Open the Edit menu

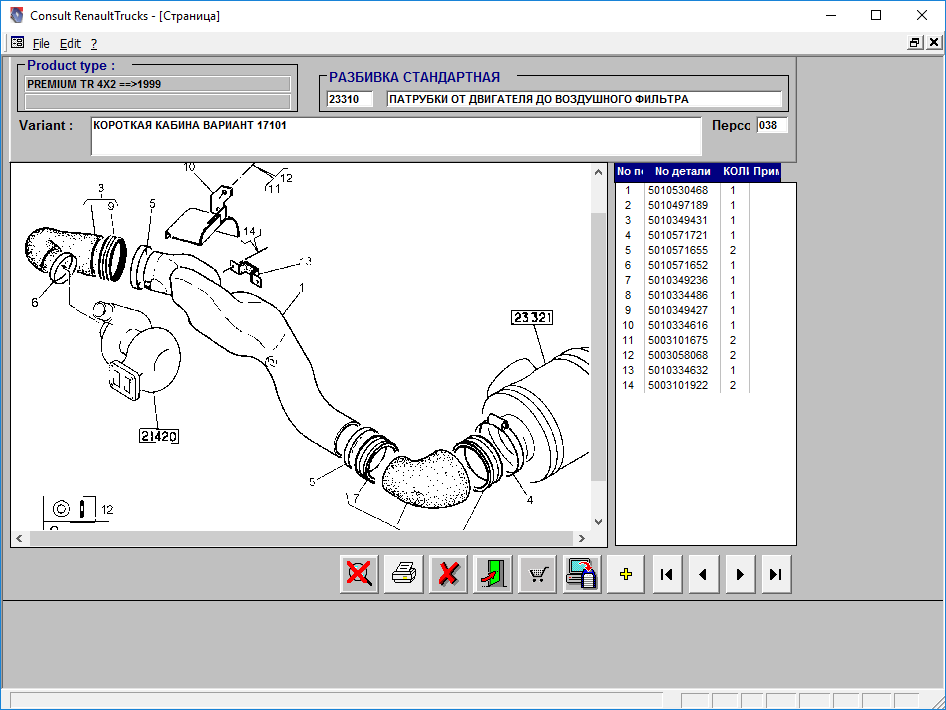pyautogui.click(x=70, y=44)
